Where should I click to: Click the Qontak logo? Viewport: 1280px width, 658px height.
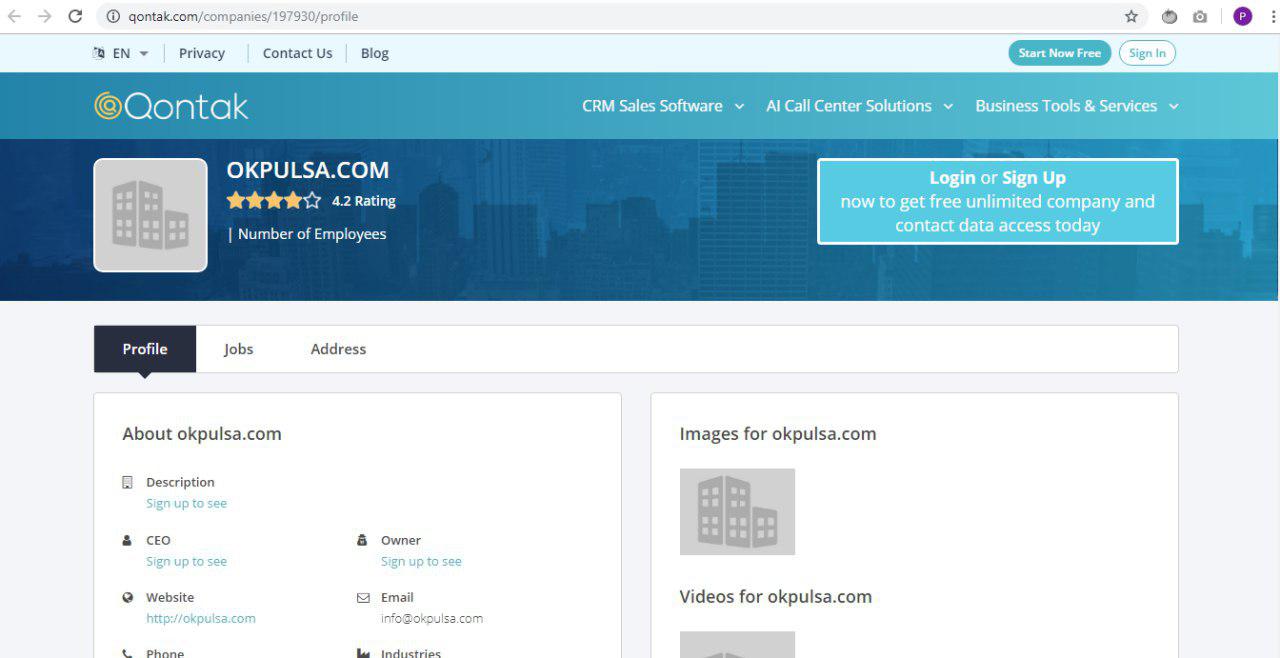171,106
